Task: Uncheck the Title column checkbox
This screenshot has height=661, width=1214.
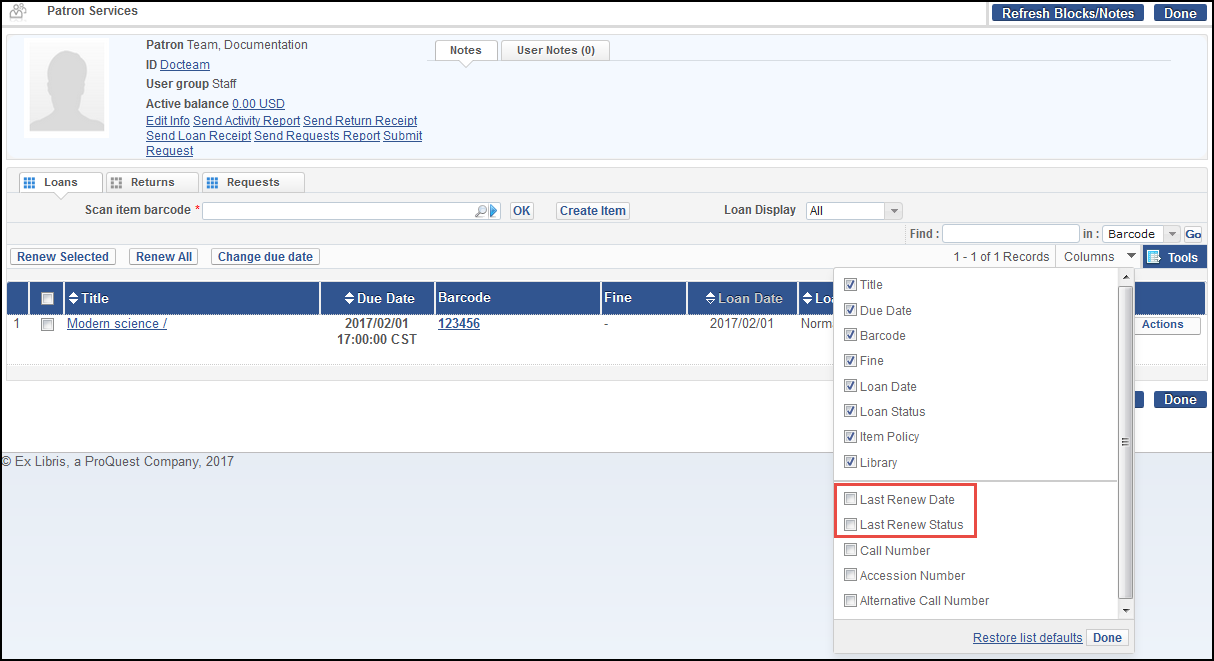Action: click(850, 285)
